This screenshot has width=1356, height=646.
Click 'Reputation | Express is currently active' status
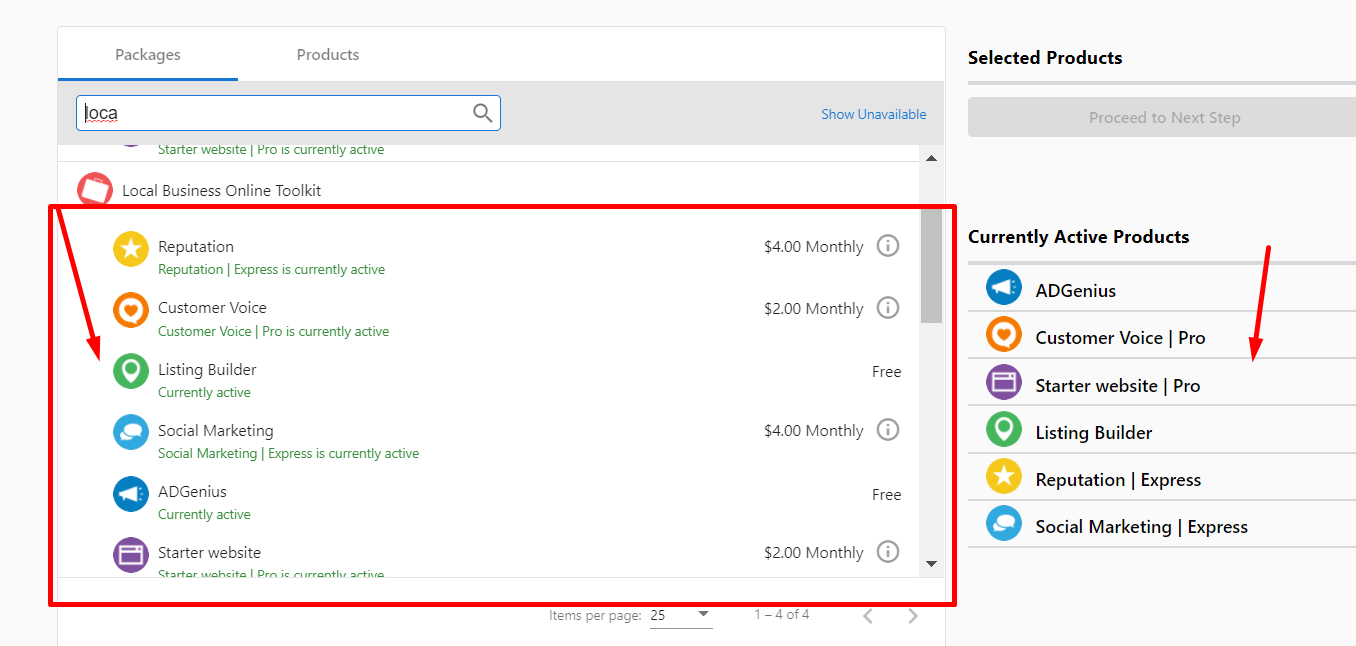pos(271,270)
